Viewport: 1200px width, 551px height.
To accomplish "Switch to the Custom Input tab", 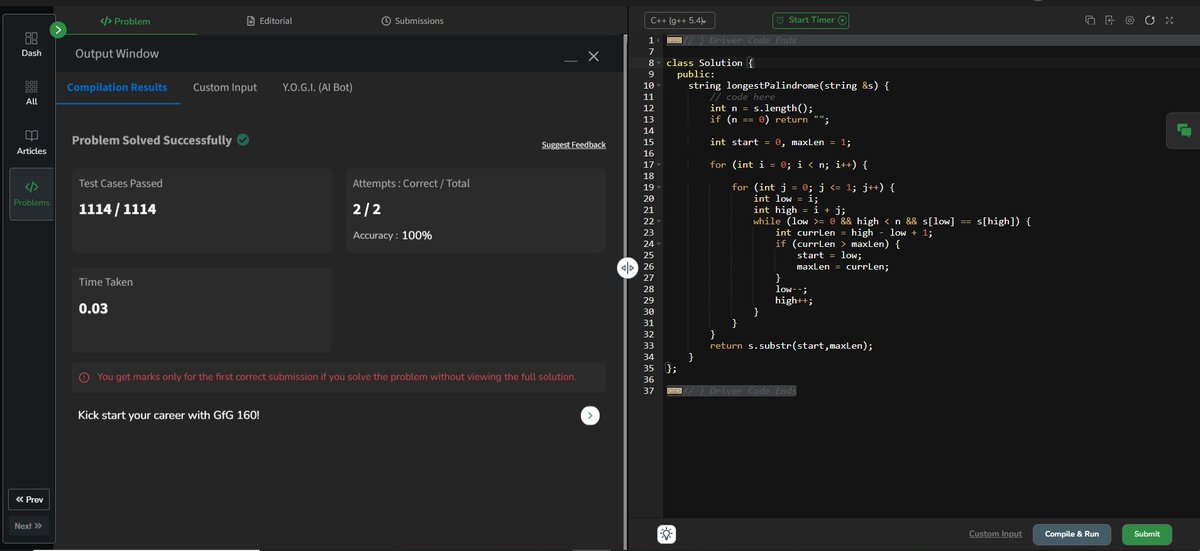I will pyautogui.click(x=225, y=88).
